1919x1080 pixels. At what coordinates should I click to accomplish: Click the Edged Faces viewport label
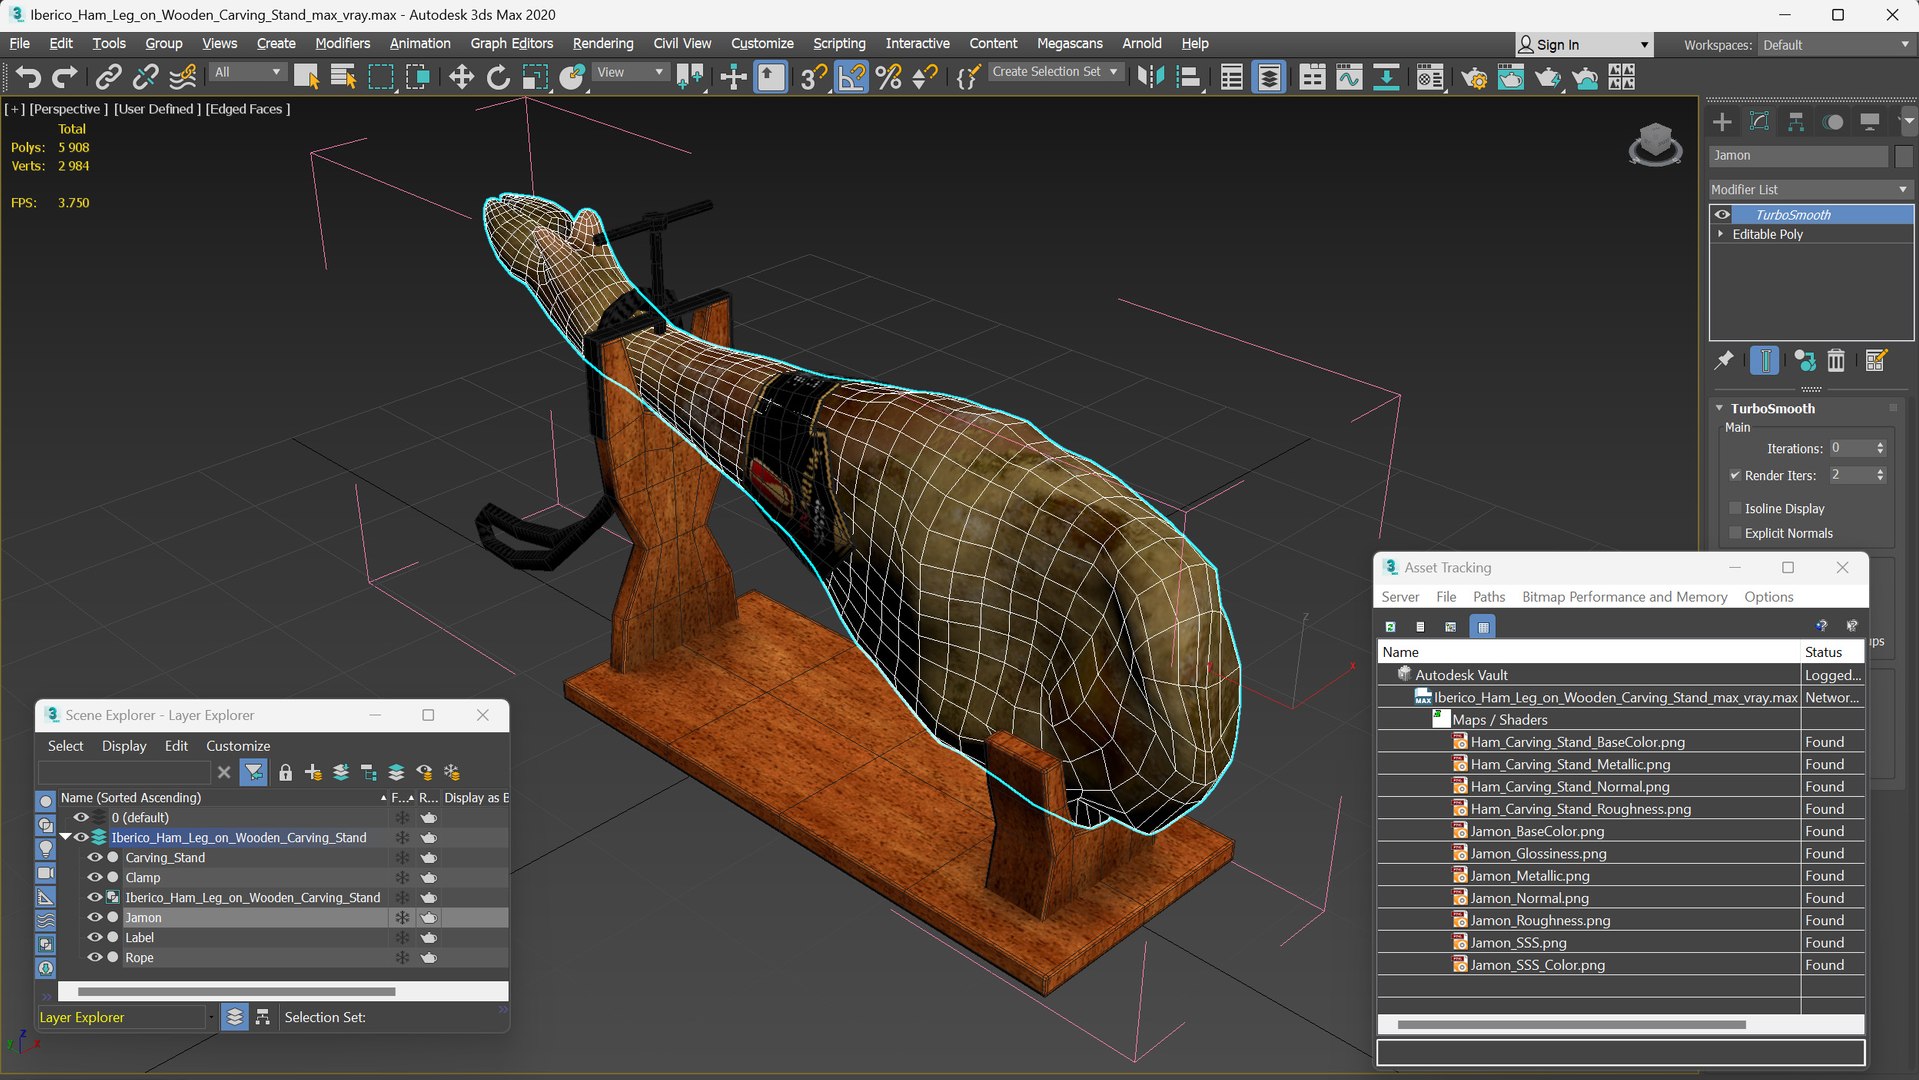pos(248,109)
